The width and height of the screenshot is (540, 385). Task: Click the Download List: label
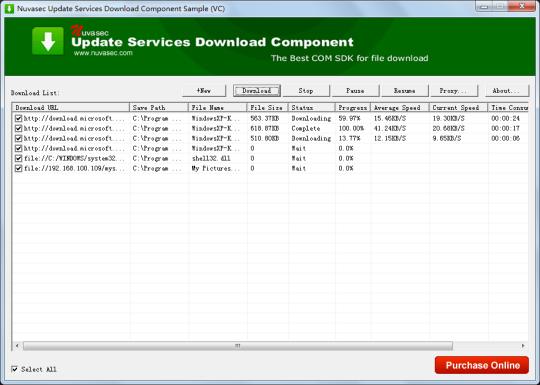35,93
